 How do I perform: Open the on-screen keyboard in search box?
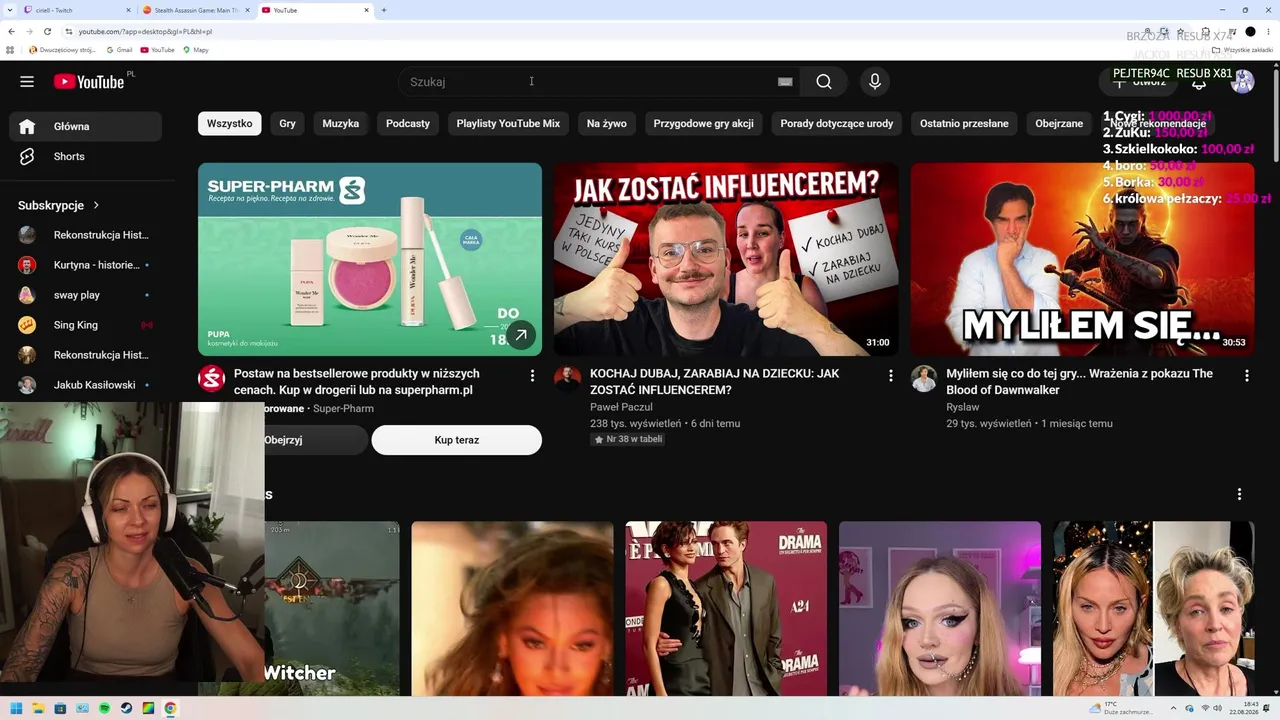pyautogui.click(x=785, y=82)
